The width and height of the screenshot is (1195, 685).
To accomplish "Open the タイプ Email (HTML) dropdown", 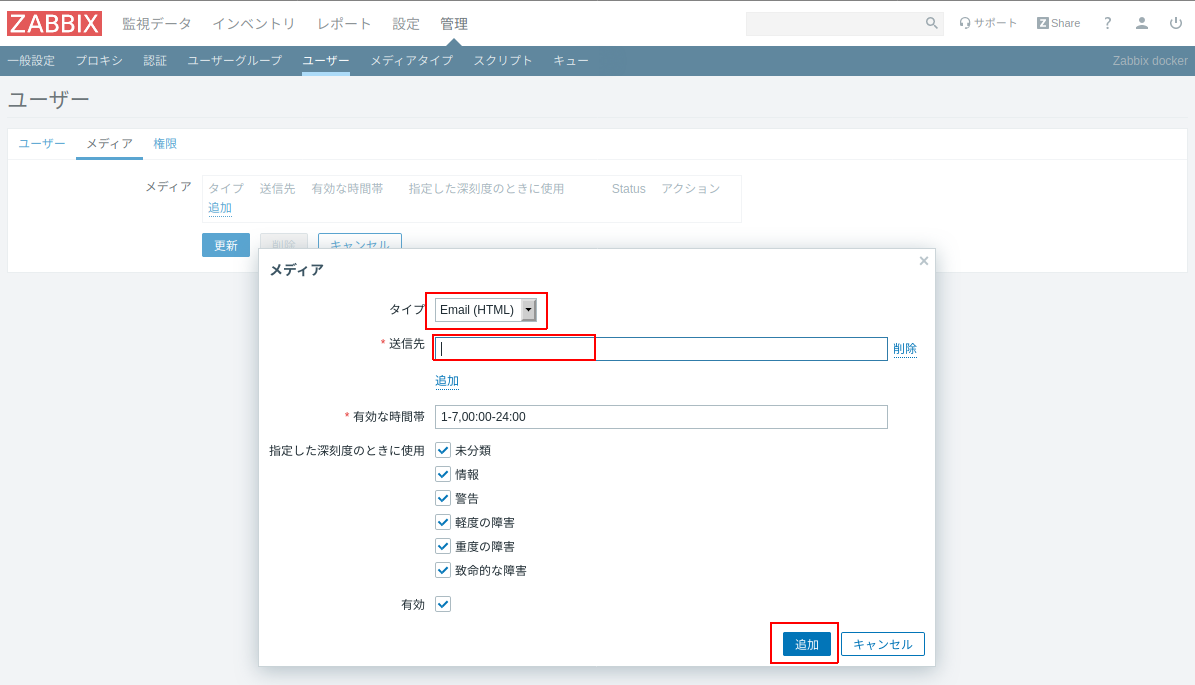I will 485,310.
